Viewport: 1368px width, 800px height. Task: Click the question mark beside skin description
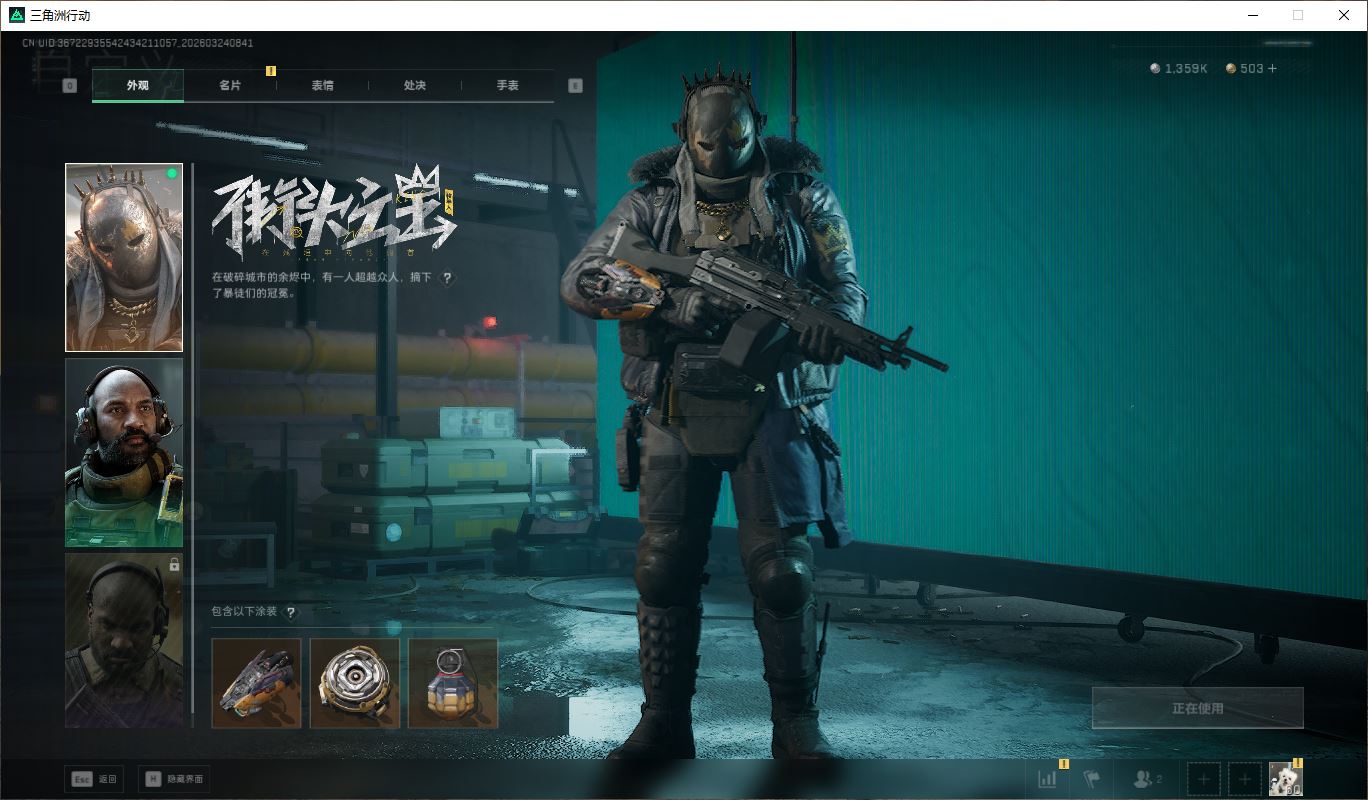point(447,278)
